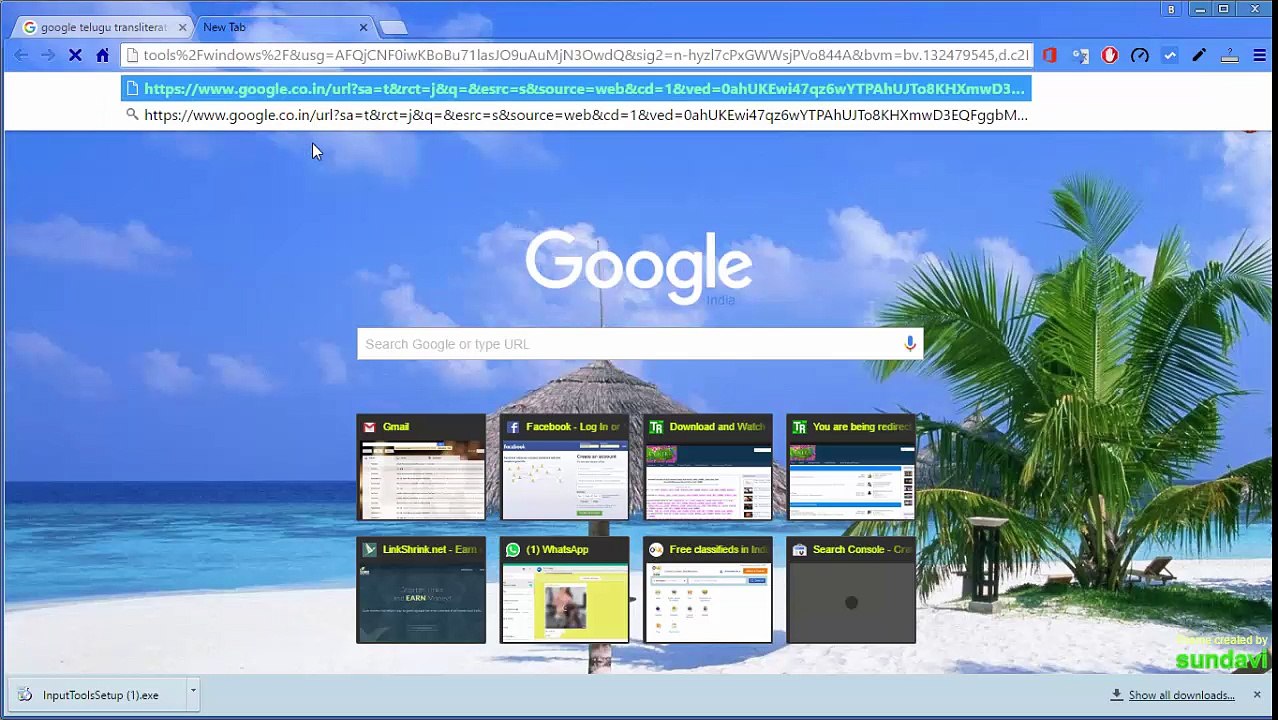Click the Google logo

point(639,267)
